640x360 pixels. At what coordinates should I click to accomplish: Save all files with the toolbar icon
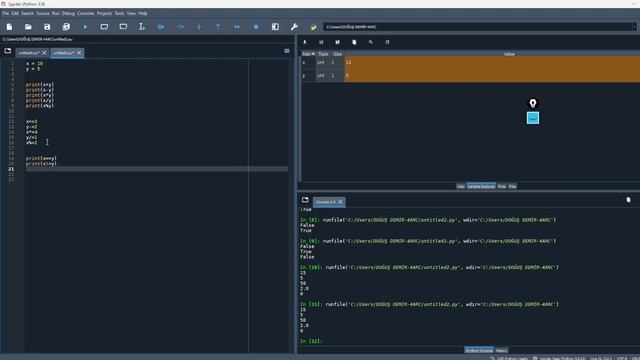click(x=66, y=27)
